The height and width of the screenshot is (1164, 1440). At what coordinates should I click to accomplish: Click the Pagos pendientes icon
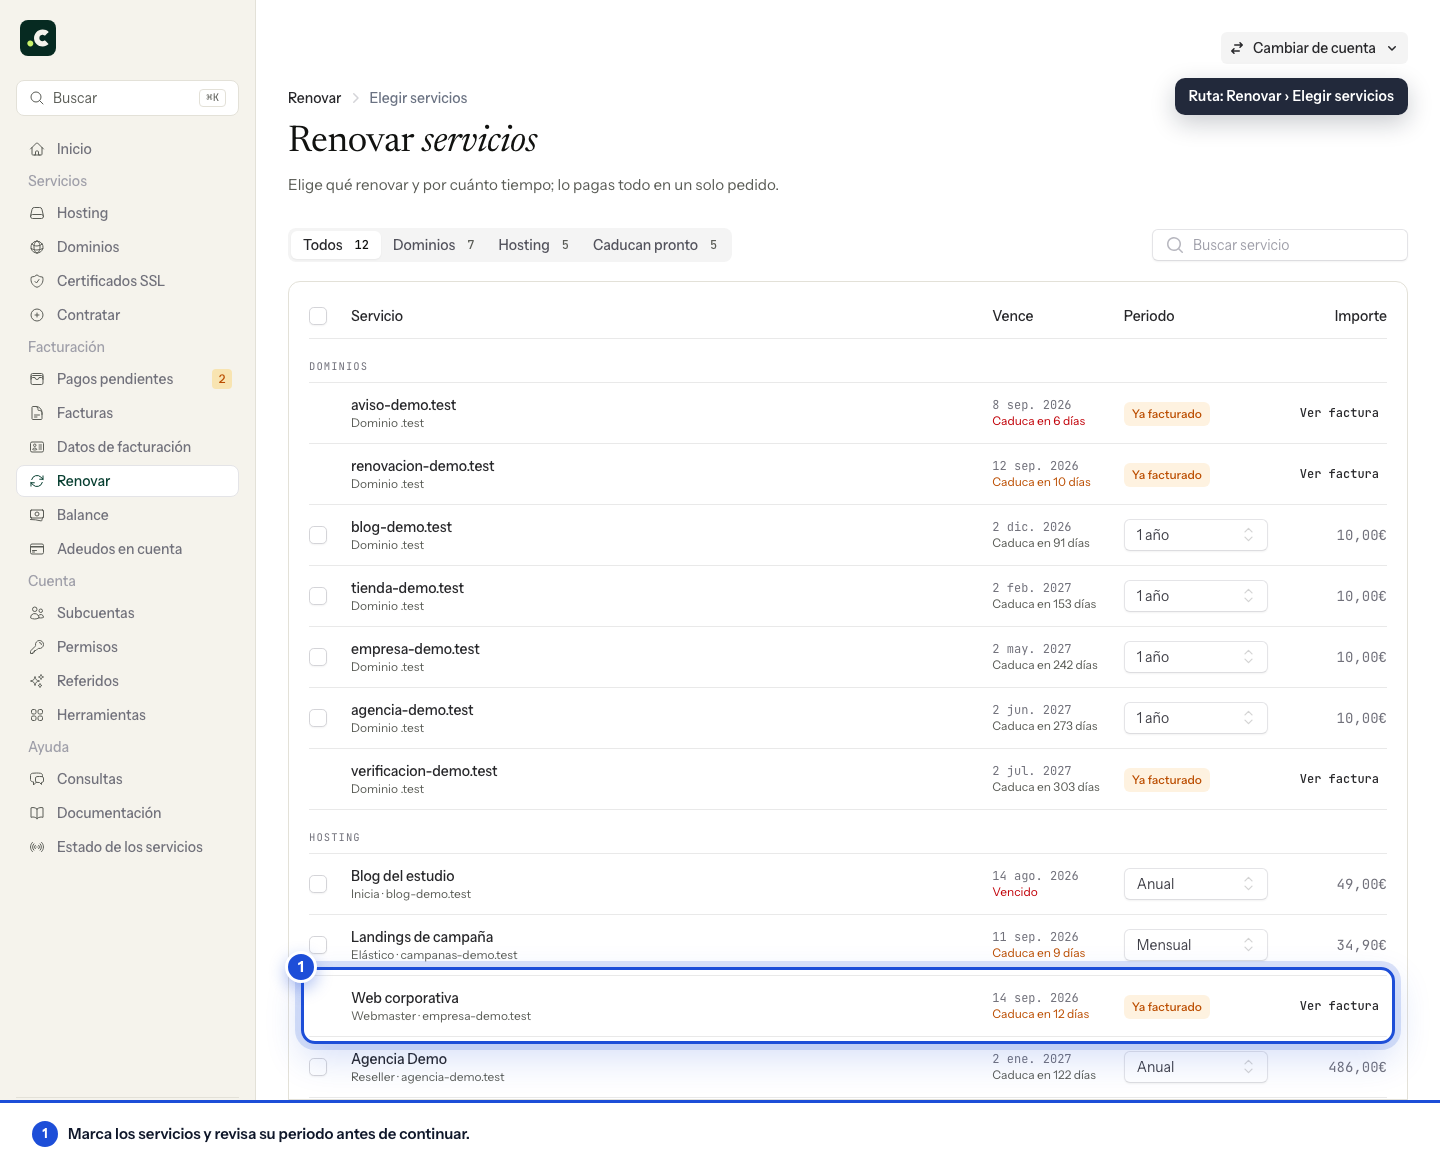(37, 379)
